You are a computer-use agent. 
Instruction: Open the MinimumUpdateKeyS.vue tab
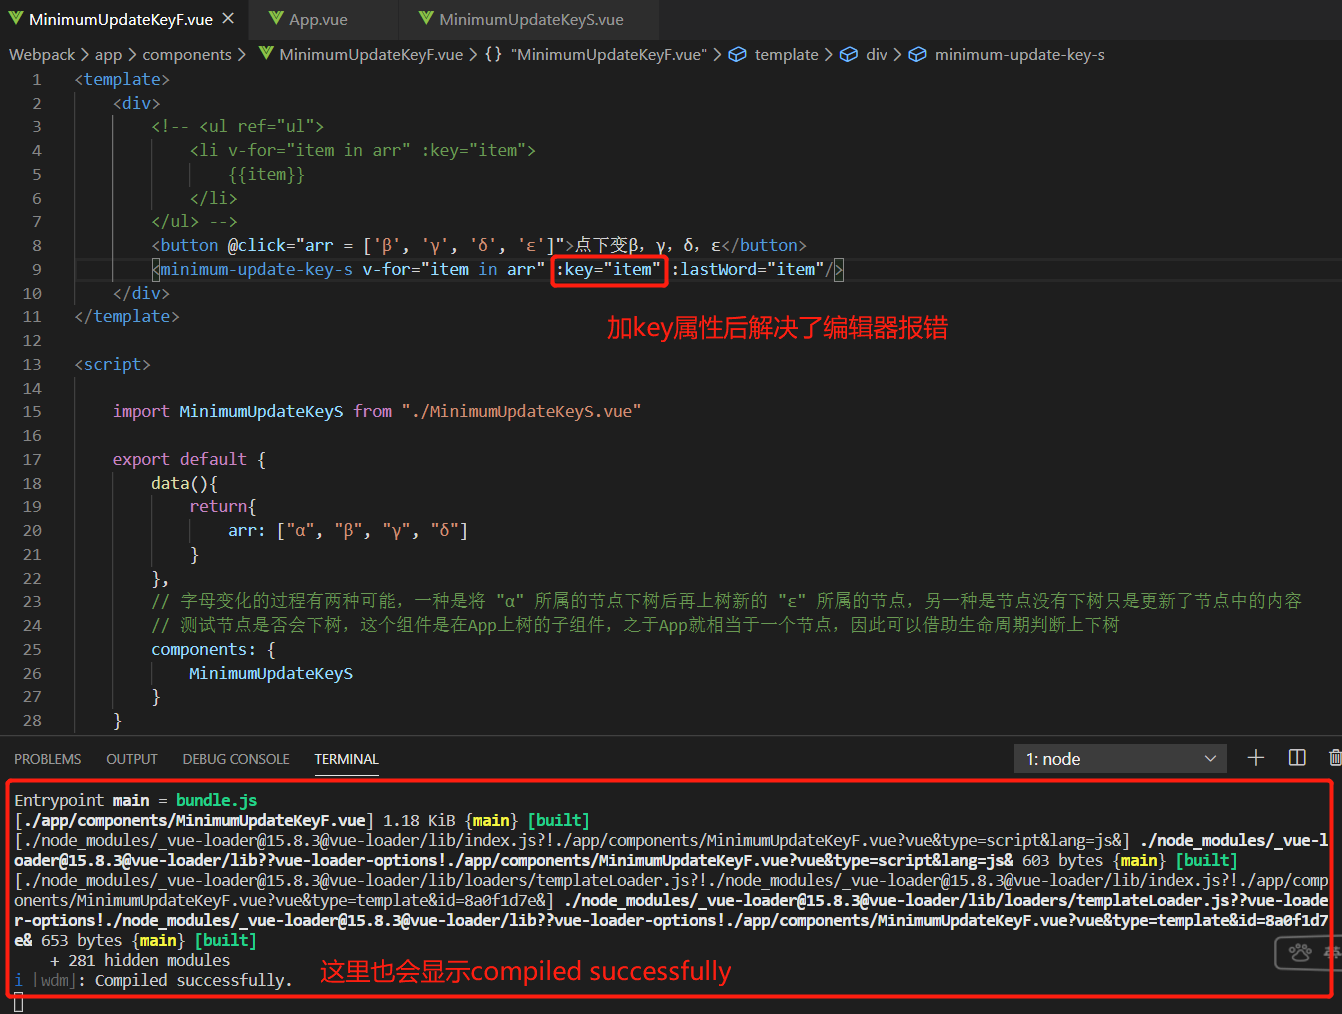point(531,19)
